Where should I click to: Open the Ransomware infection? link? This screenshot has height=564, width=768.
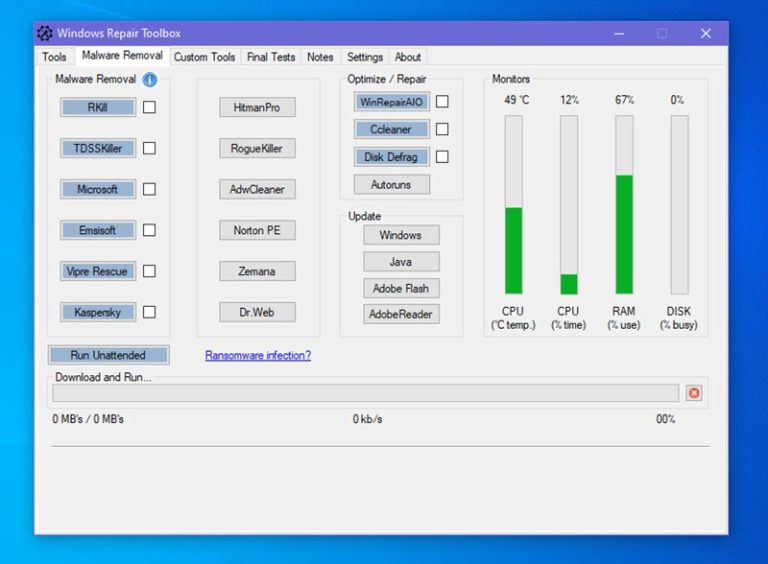pos(258,355)
